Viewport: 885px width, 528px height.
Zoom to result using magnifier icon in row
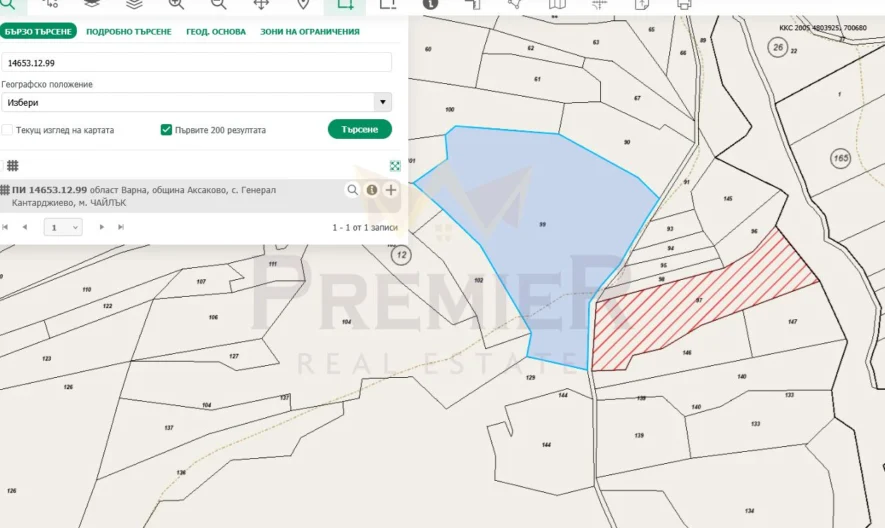click(x=352, y=190)
